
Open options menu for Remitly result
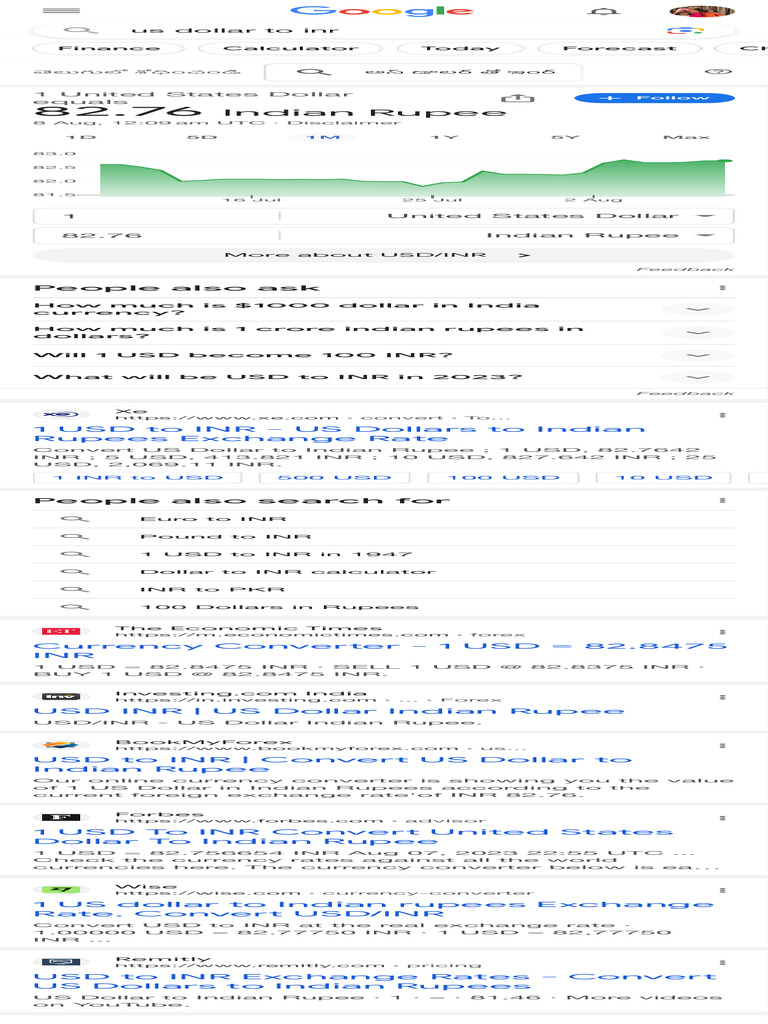coord(722,963)
